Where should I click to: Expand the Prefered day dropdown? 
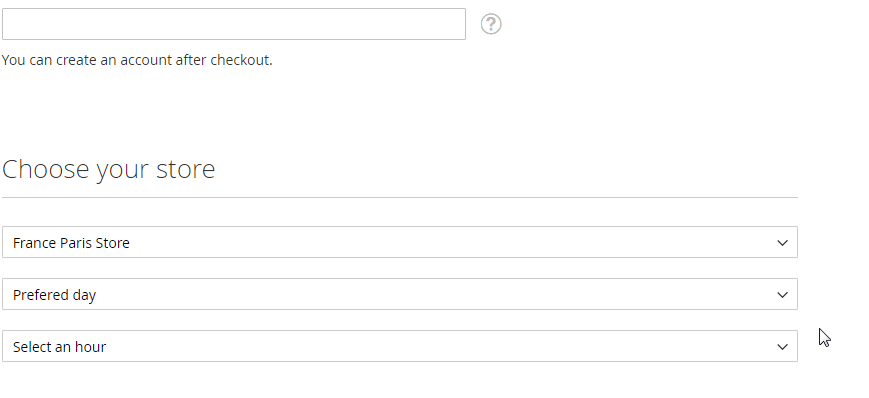(400, 294)
